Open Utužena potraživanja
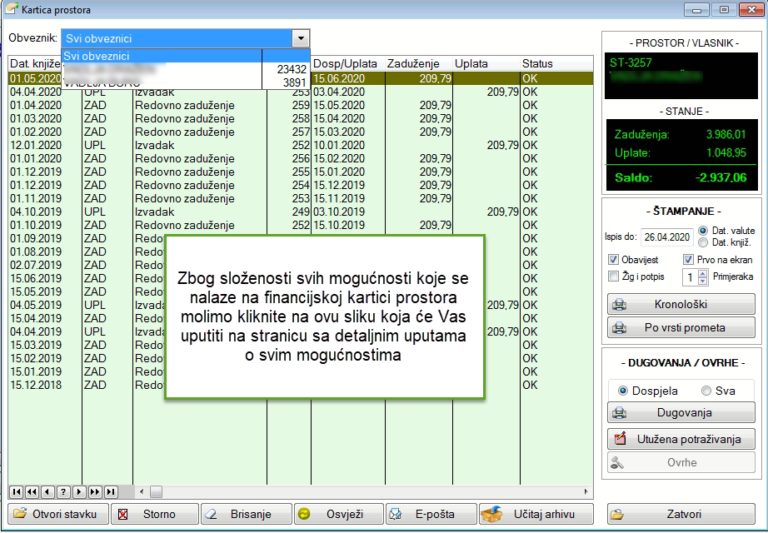 click(x=681, y=439)
